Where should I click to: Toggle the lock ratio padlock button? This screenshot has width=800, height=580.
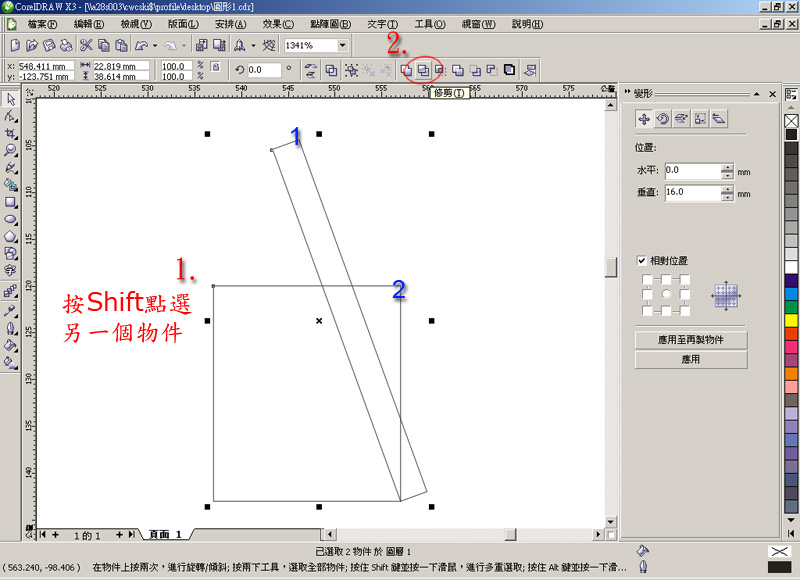pyautogui.click(x=215, y=67)
